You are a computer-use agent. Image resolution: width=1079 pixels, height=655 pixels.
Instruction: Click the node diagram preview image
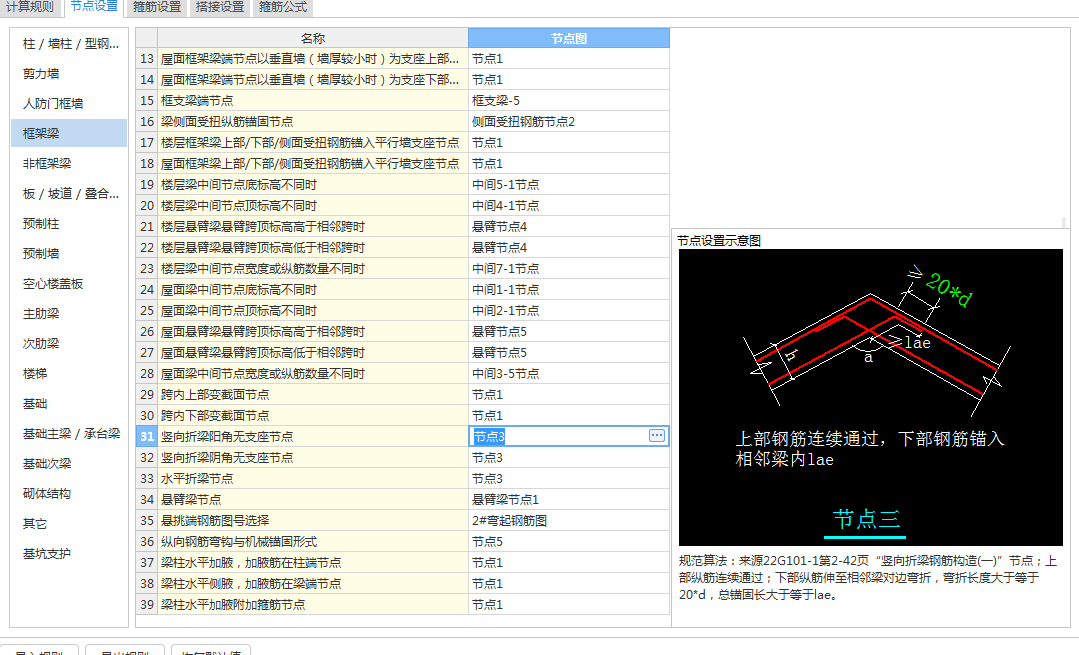[x=870, y=398]
